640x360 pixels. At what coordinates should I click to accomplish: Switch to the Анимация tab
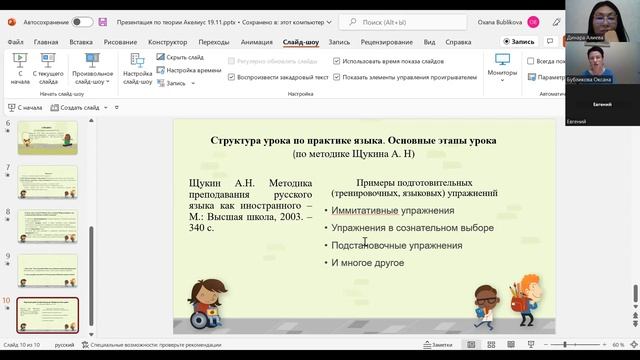click(256, 42)
